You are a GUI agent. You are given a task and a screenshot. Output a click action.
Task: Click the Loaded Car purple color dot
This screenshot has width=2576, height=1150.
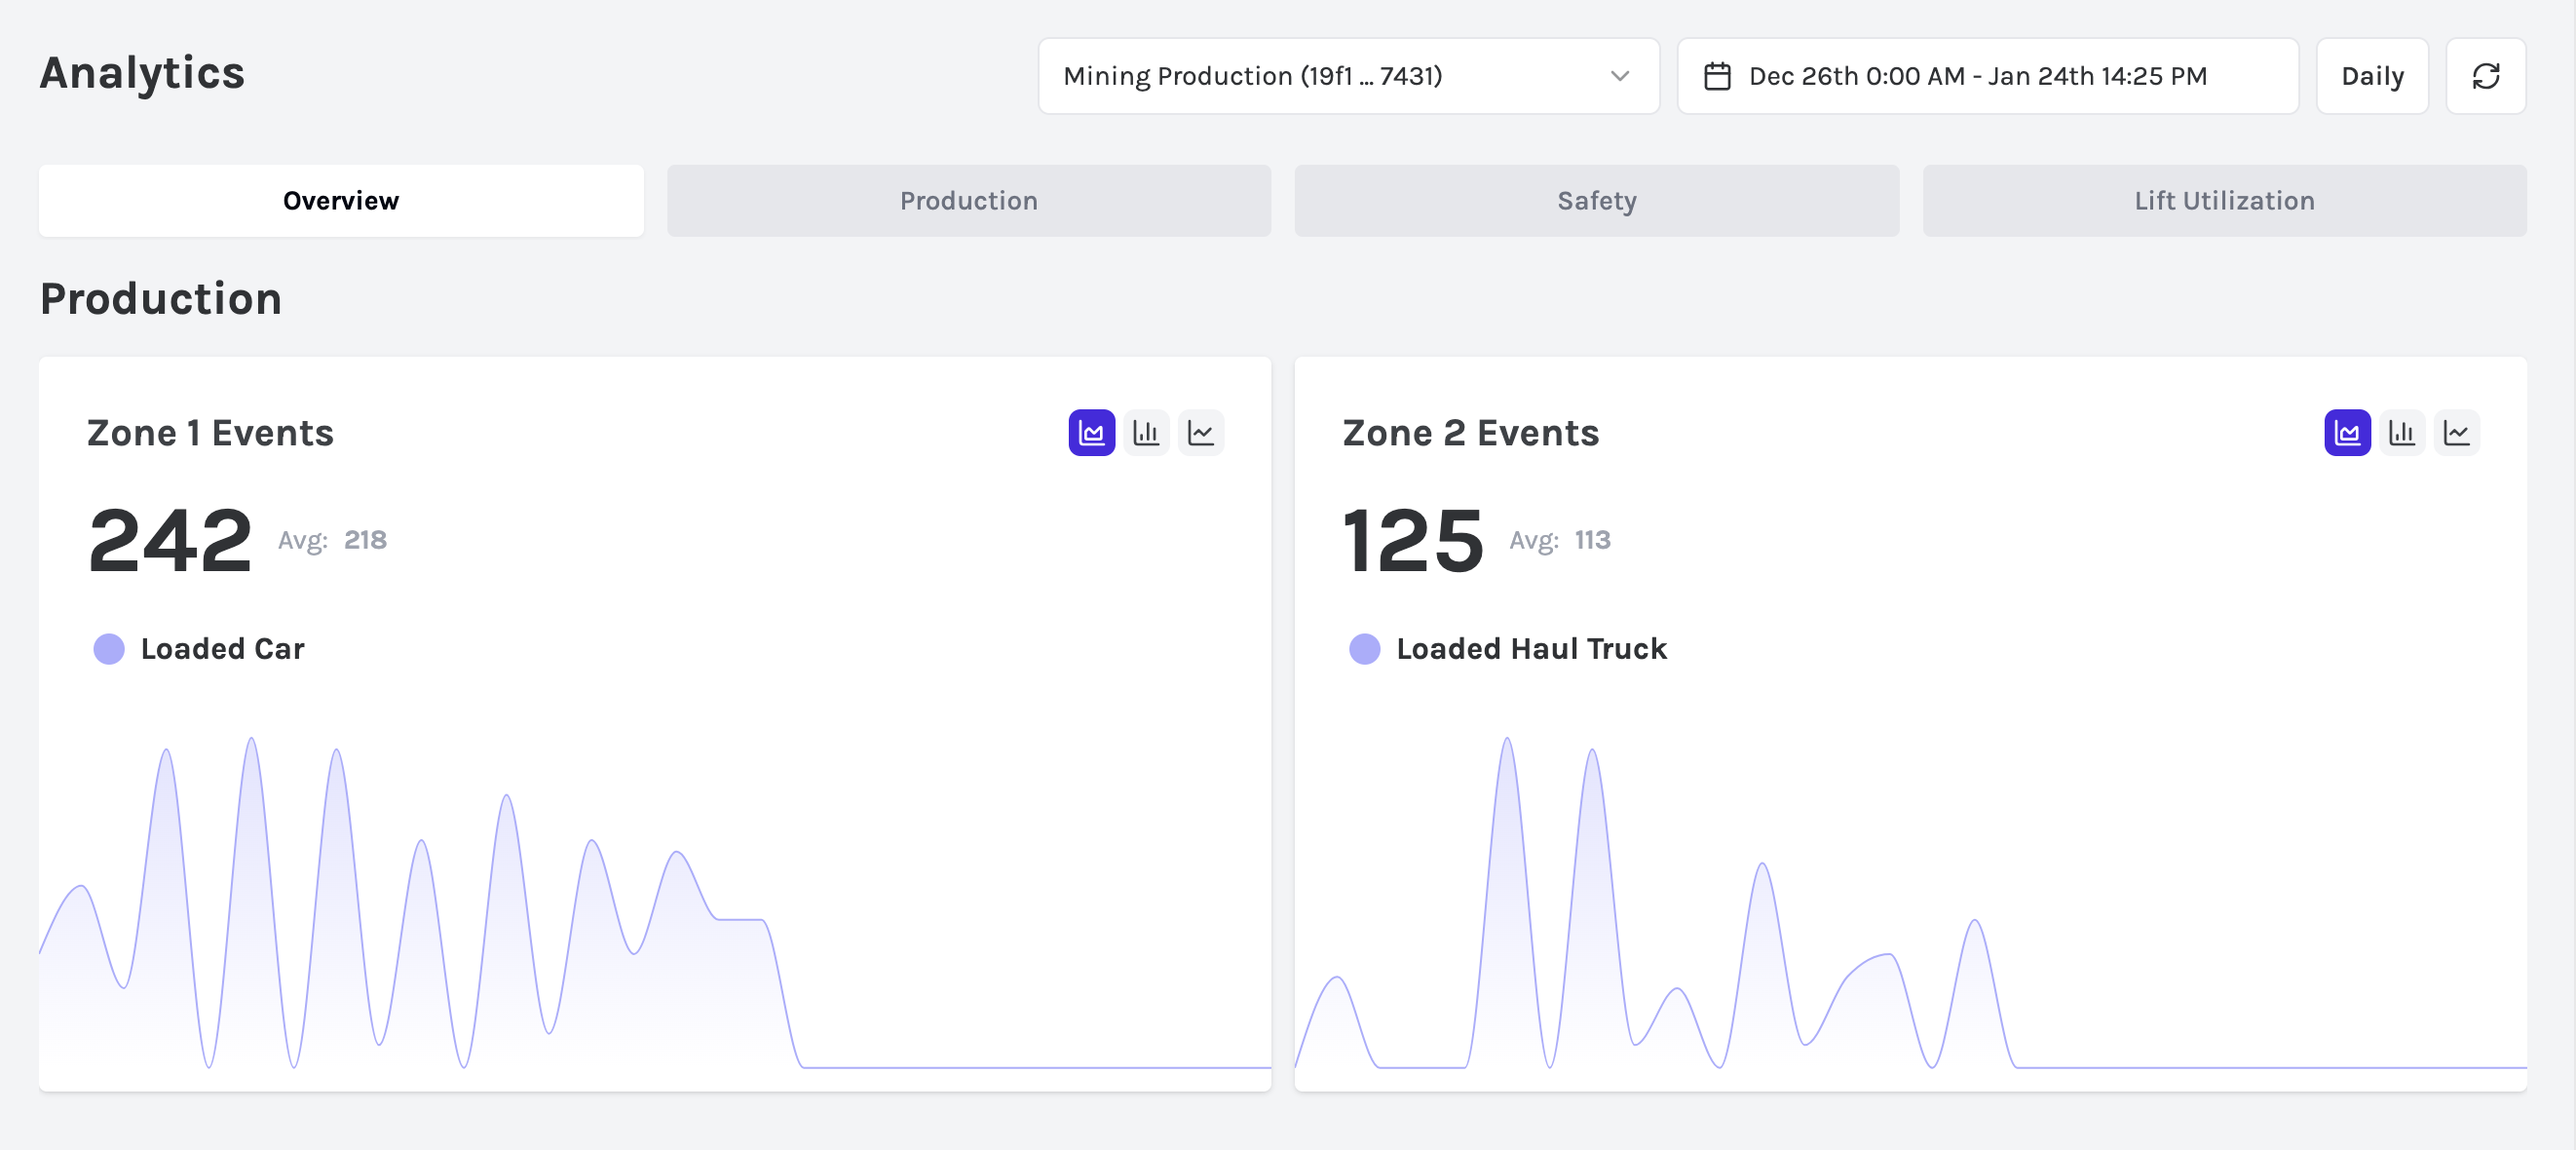[x=109, y=649]
